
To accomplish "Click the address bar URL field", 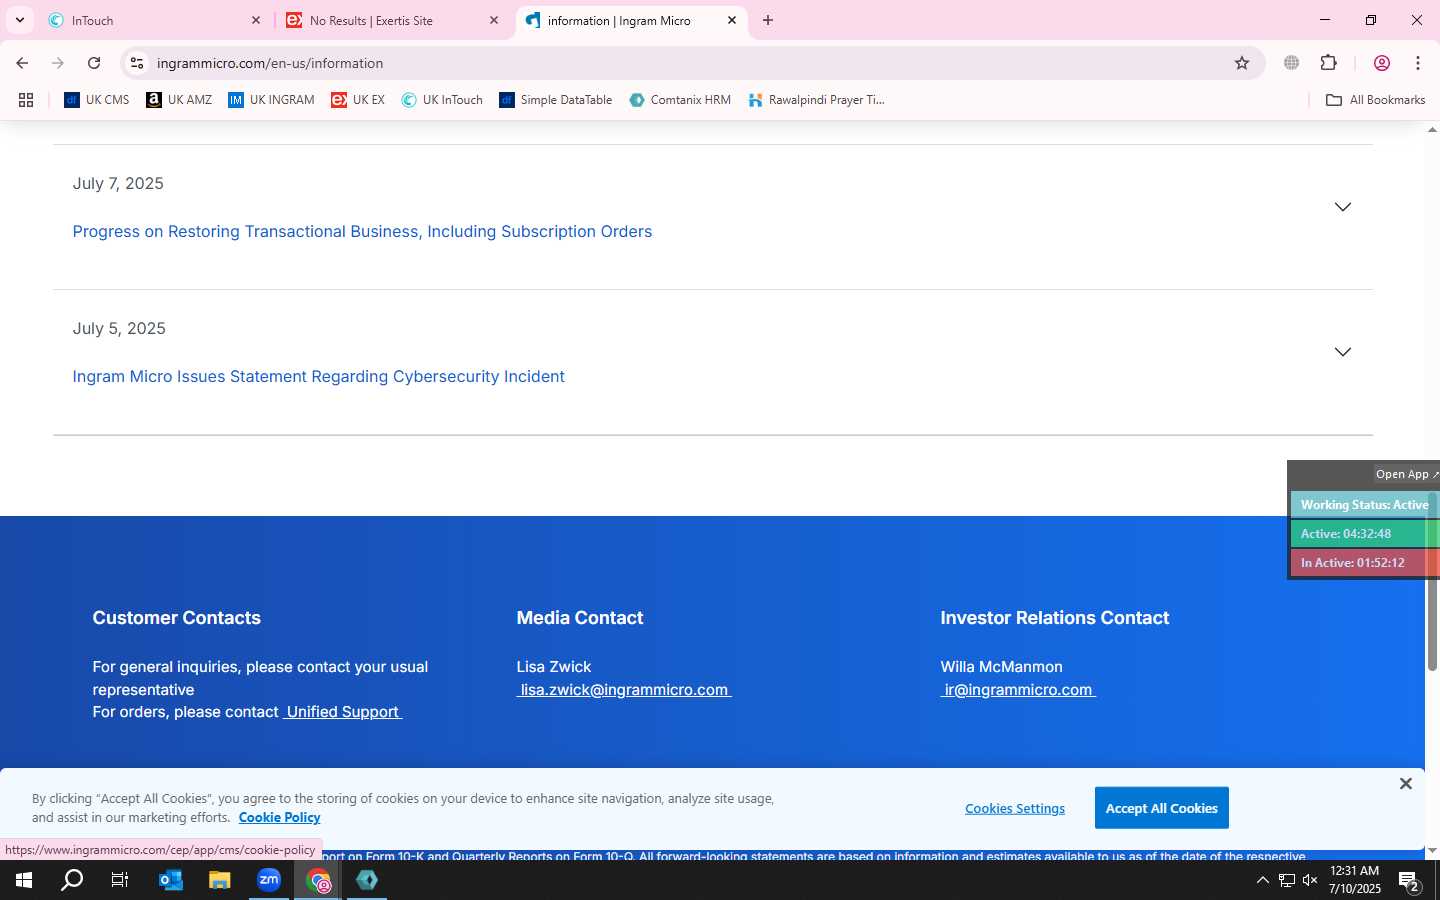I will 690,63.
